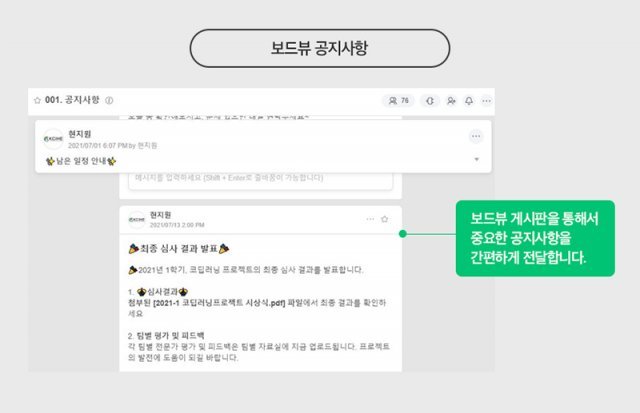Click the integration plug icon in header

(x=429, y=100)
